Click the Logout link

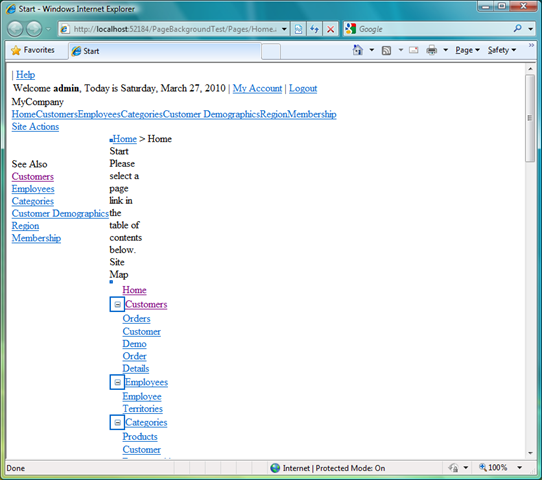coord(303,88)
